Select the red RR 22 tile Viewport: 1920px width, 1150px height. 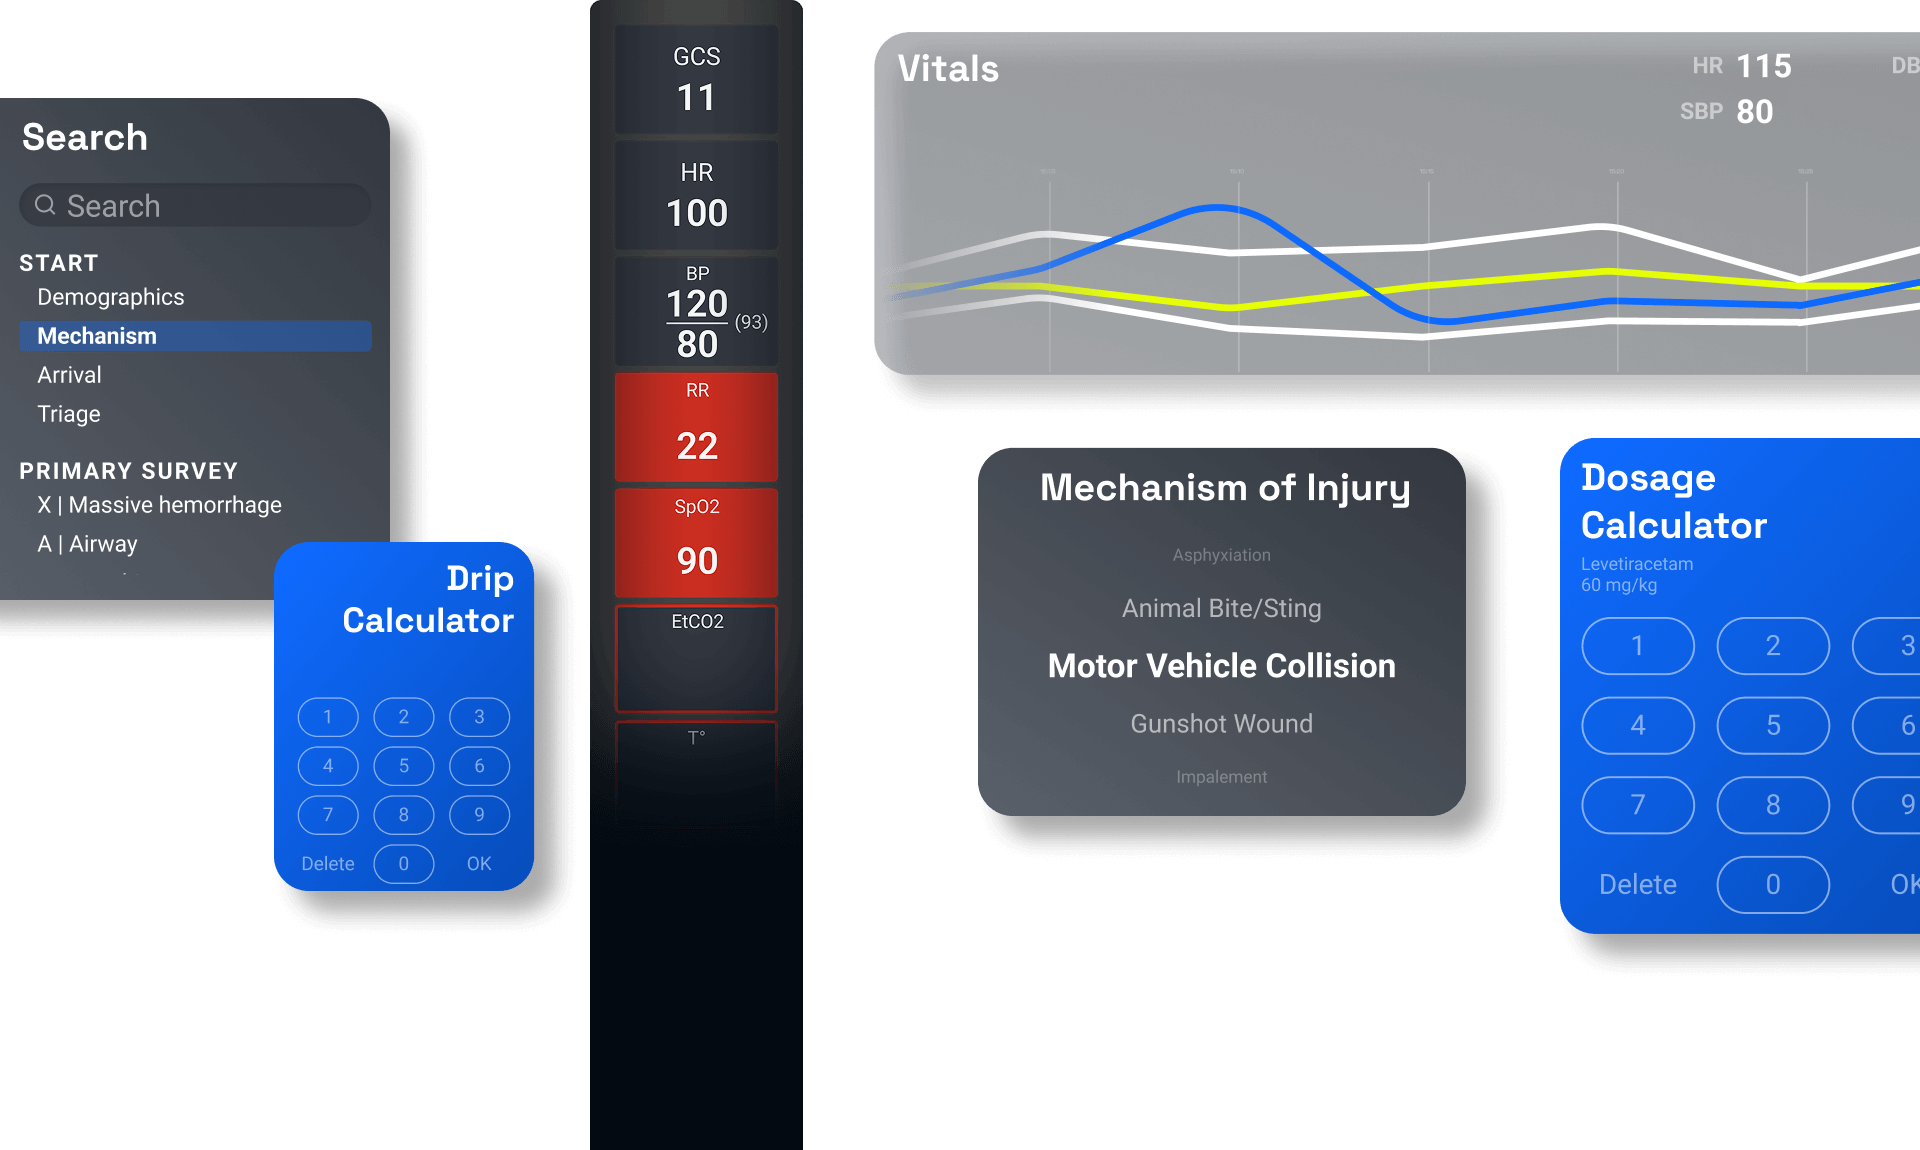point(696,427)
